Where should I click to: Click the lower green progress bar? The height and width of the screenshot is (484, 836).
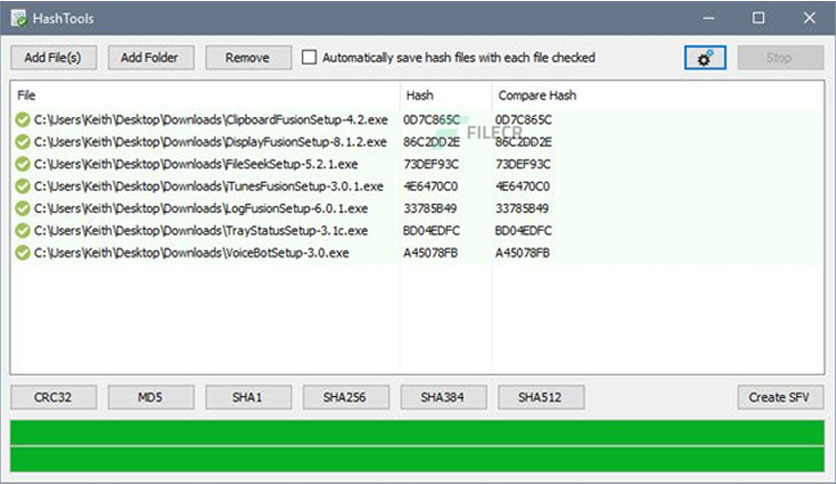click(417, 459)
